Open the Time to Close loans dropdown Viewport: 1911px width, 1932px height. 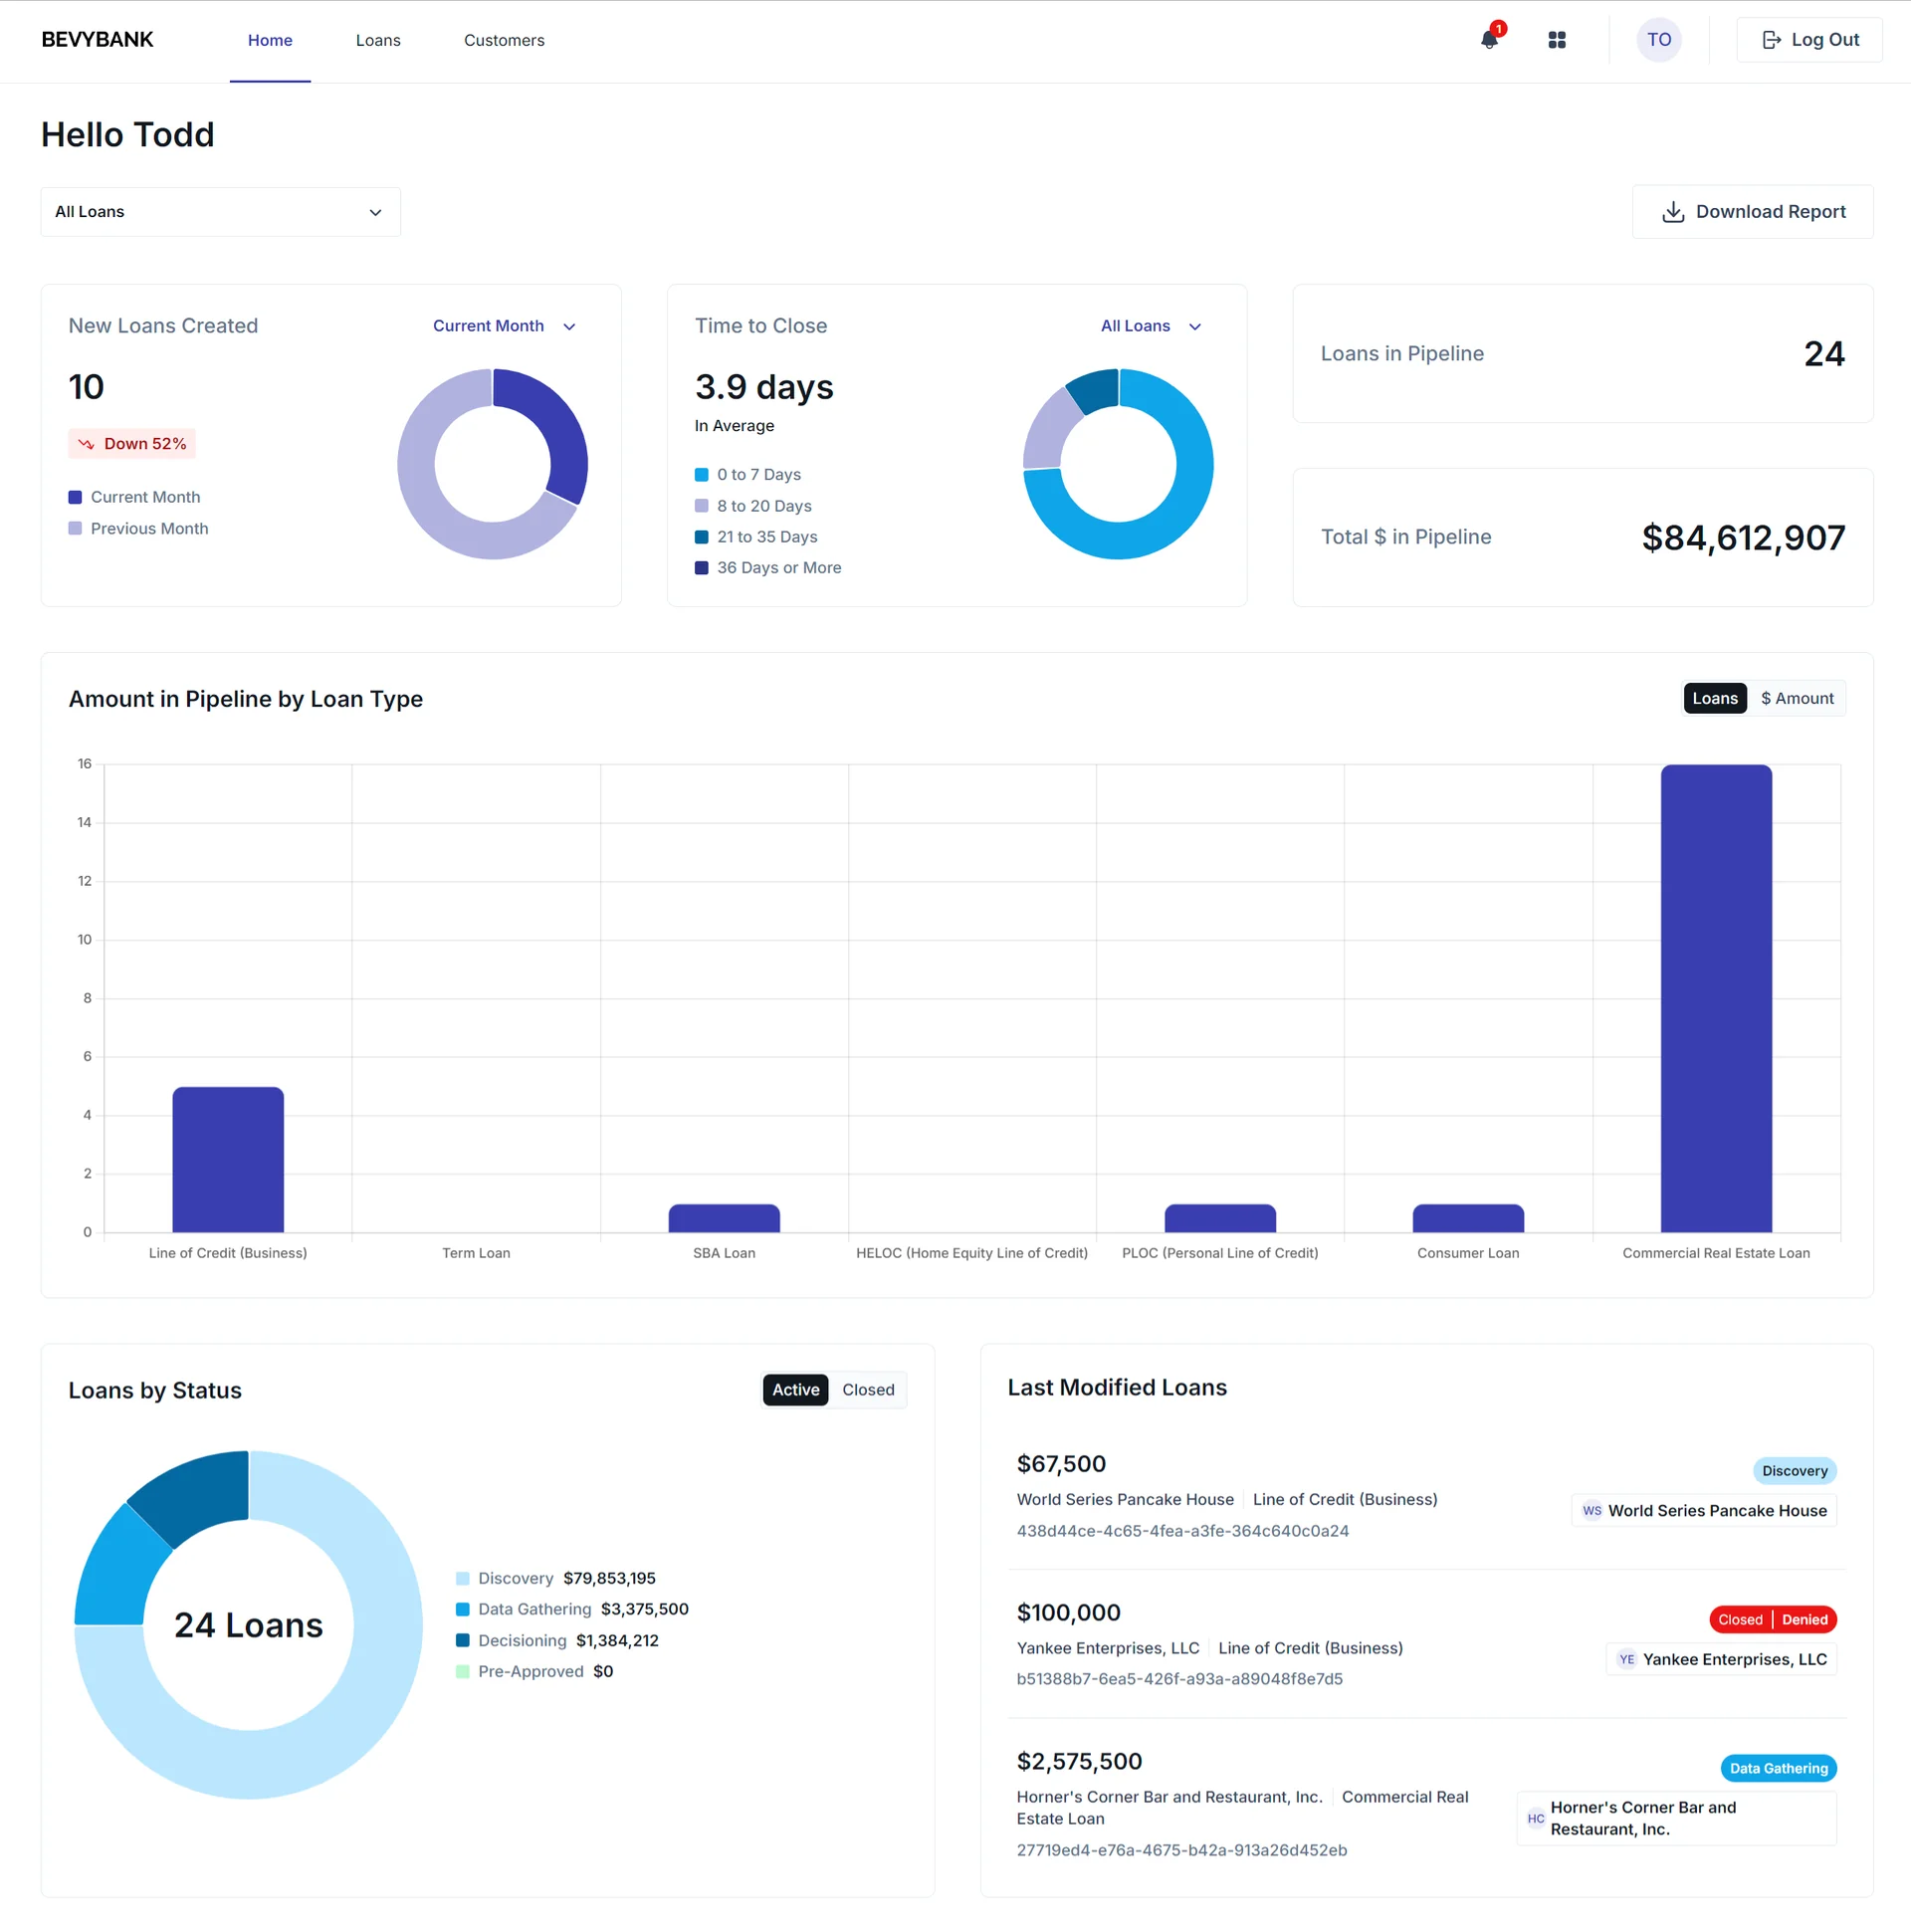coord(1150,326)
